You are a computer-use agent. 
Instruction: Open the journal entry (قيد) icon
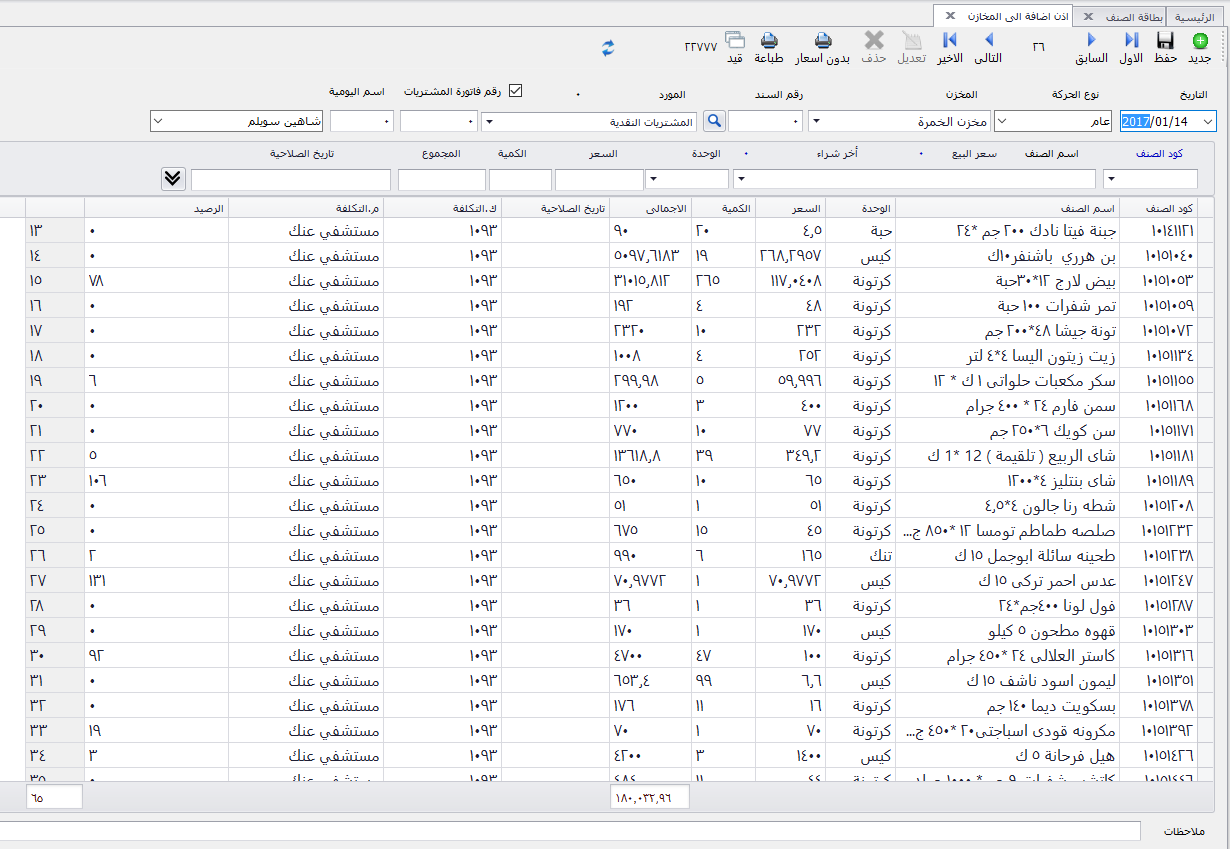(x=735, y=41)
